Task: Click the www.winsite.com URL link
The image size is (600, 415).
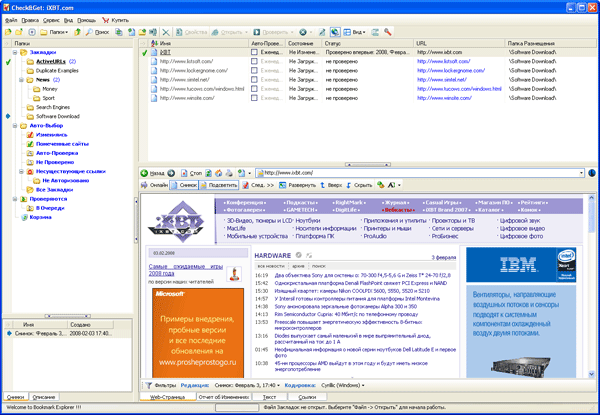Action: 444,98
